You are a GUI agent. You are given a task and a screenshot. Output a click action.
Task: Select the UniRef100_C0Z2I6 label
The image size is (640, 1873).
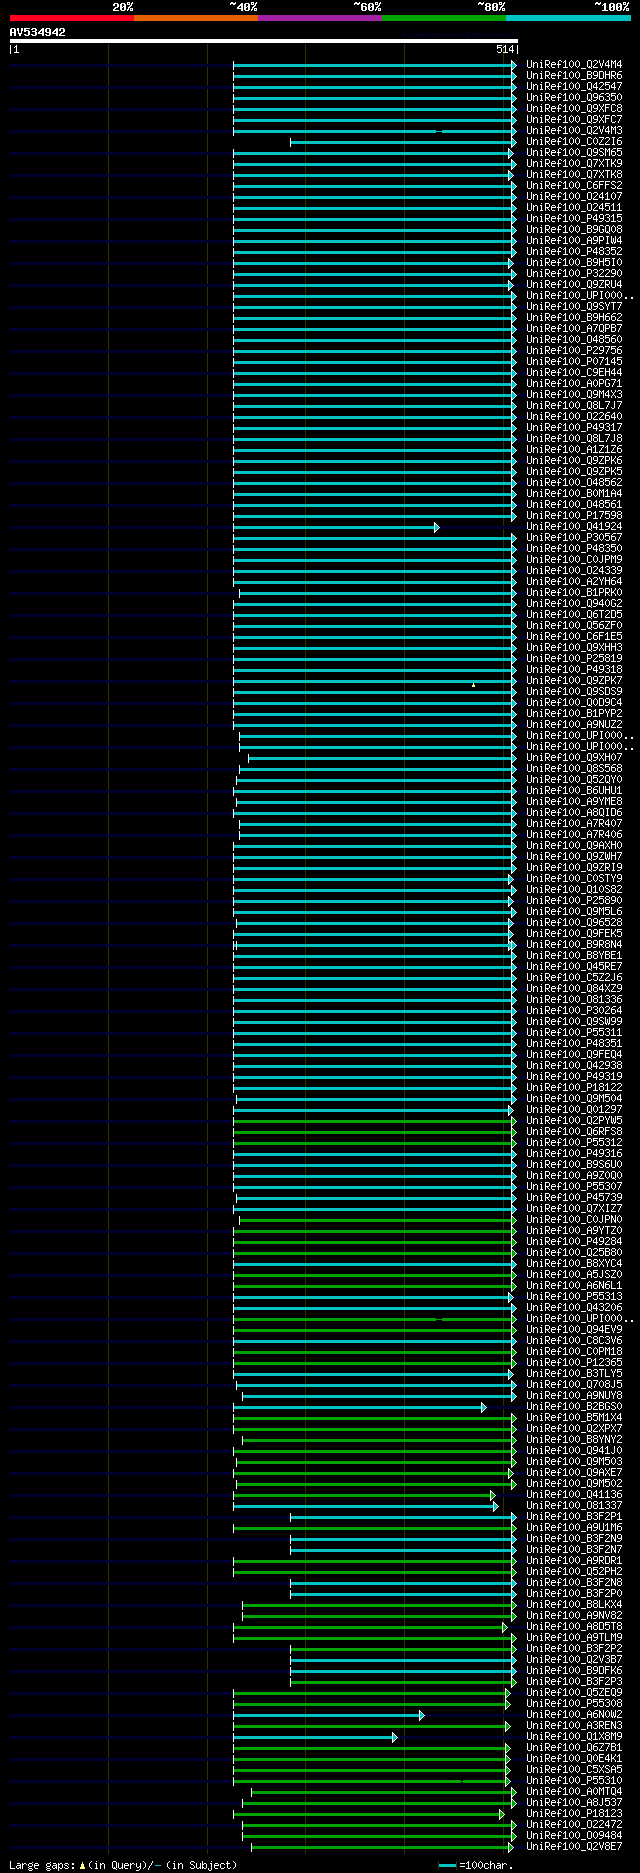[x=574, y=142]
